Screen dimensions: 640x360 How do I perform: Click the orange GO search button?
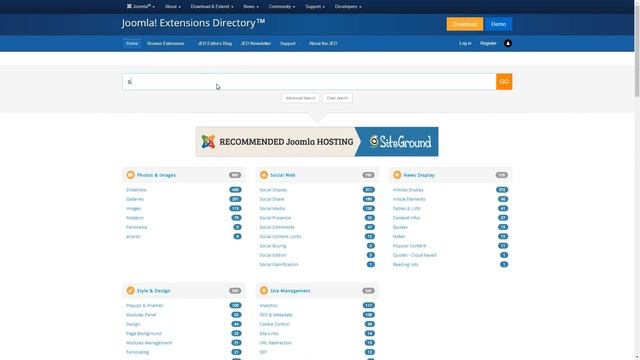pos(504,82)
